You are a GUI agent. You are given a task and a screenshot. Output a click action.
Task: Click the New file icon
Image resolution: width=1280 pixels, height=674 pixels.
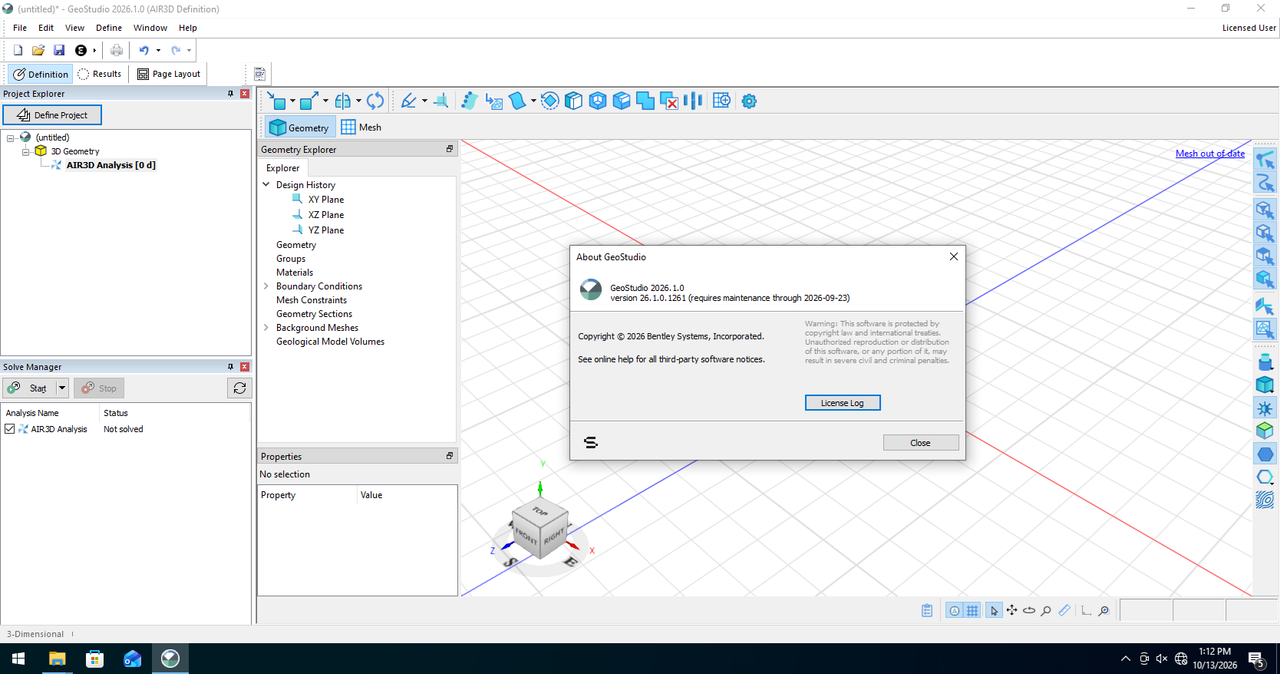(18, 50)
